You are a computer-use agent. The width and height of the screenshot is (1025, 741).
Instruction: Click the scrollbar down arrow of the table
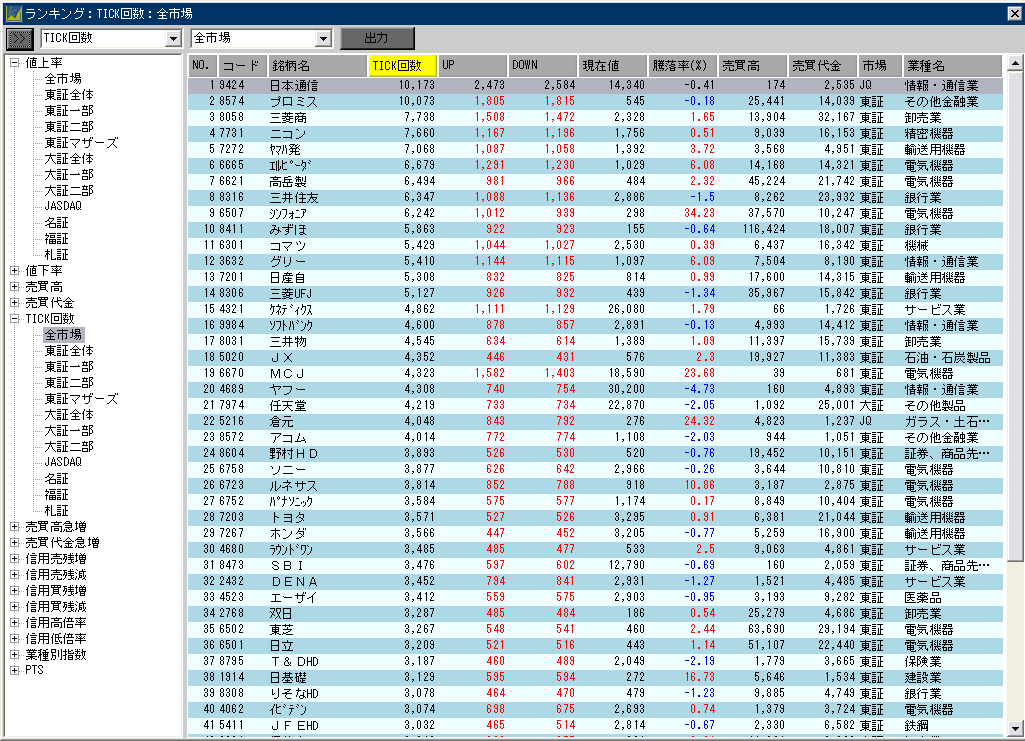click(x=1015, y=729)
